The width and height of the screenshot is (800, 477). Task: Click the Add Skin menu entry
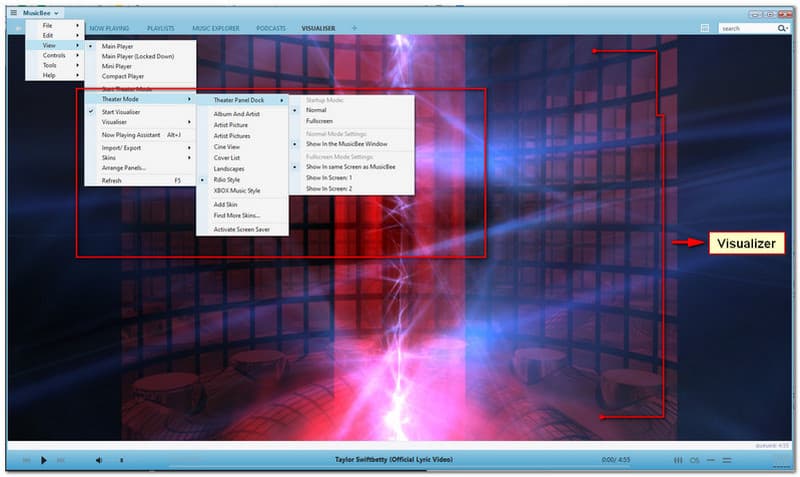pos(242,205)
